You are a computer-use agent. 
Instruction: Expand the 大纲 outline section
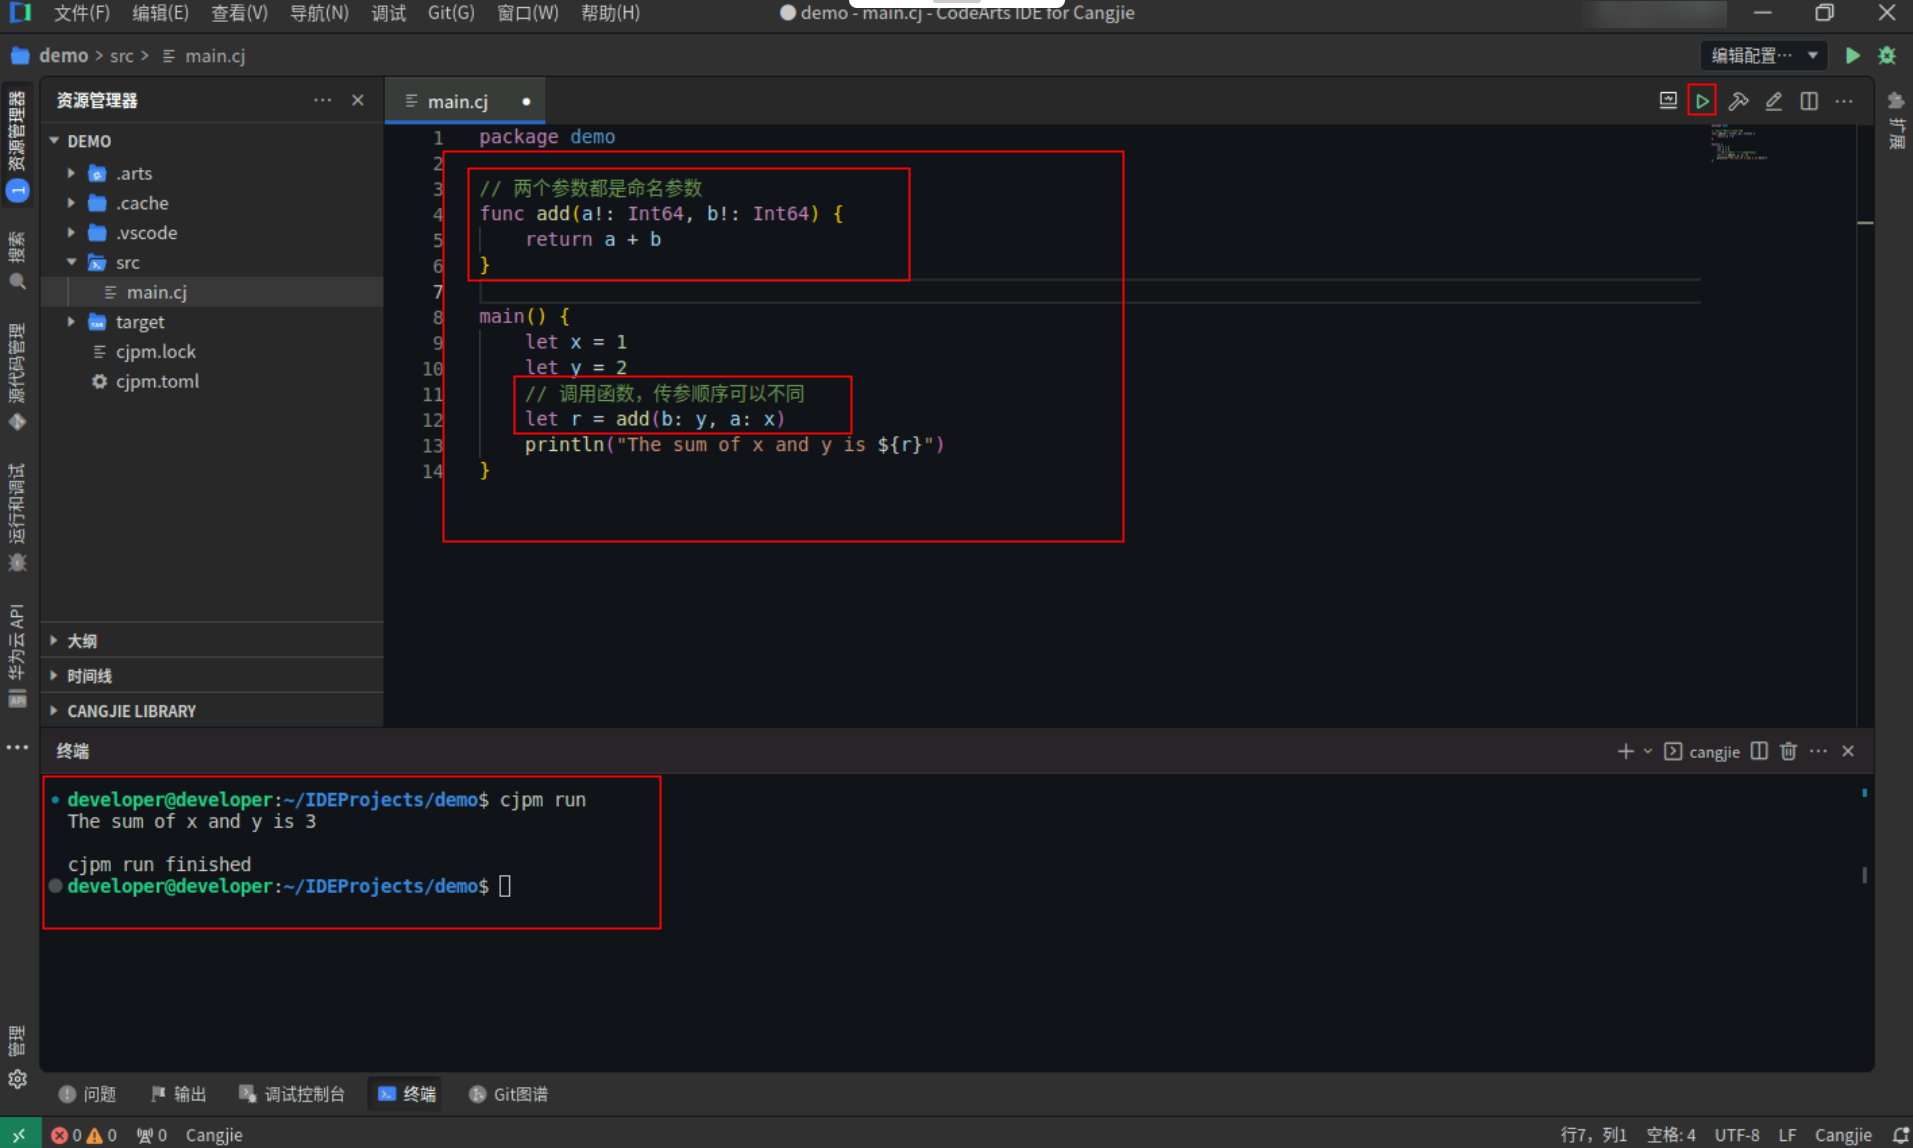pyautogui.click(x=212, y=641)
